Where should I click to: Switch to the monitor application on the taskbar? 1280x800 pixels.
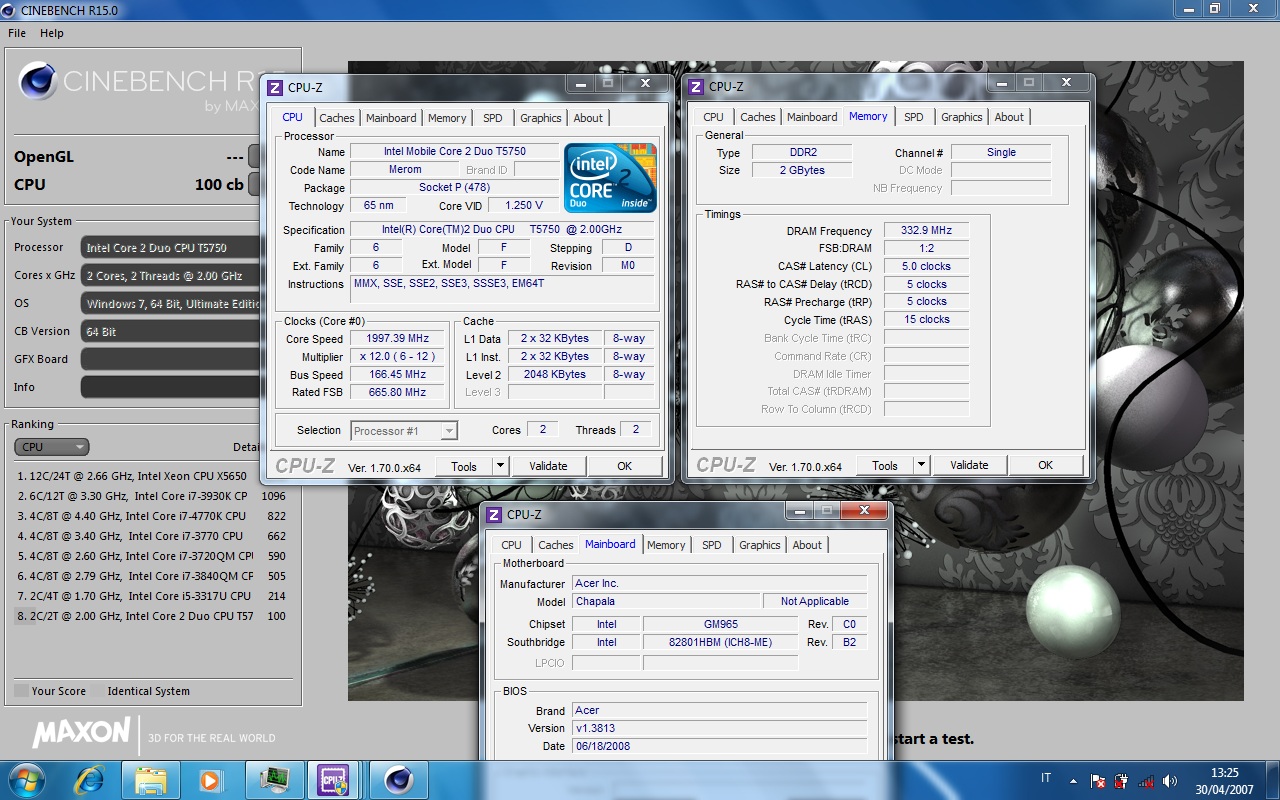274,779
